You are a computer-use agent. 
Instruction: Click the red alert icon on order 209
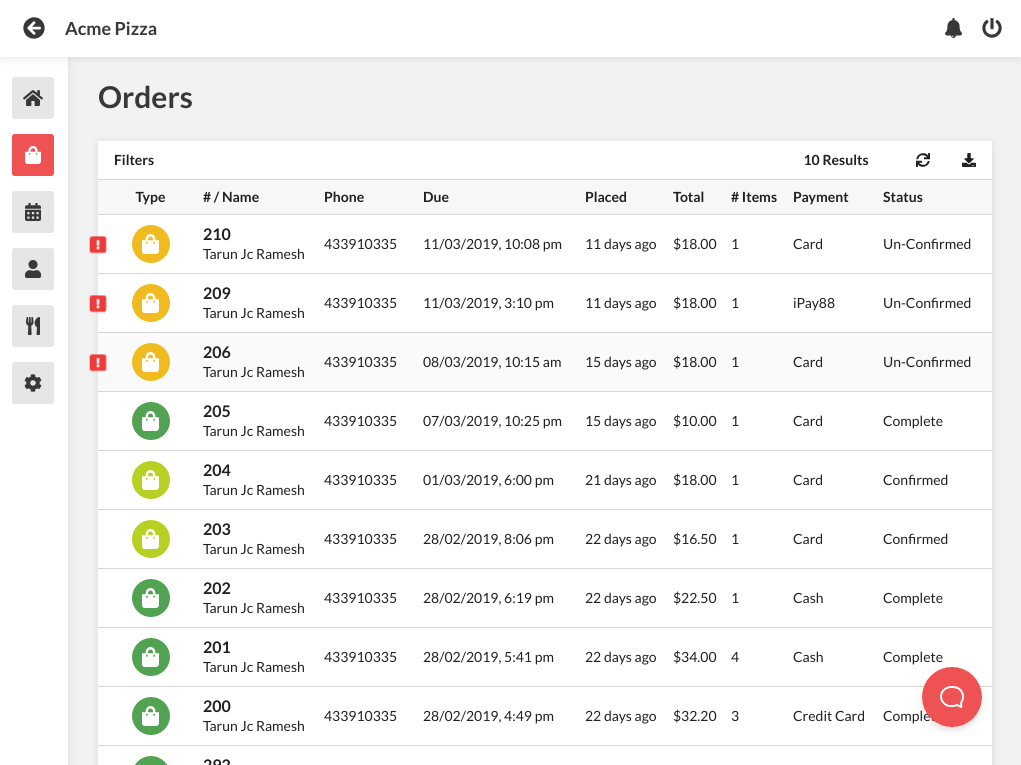pyautogui.click(x=98, y=303)
